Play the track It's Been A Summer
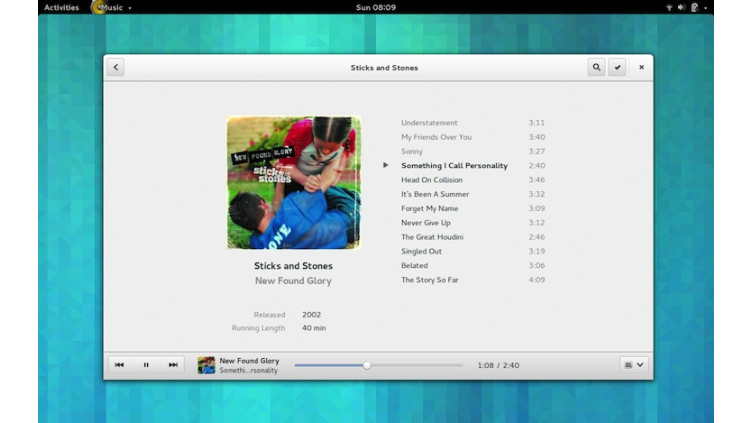752x423 pixels. click(435, 194)
